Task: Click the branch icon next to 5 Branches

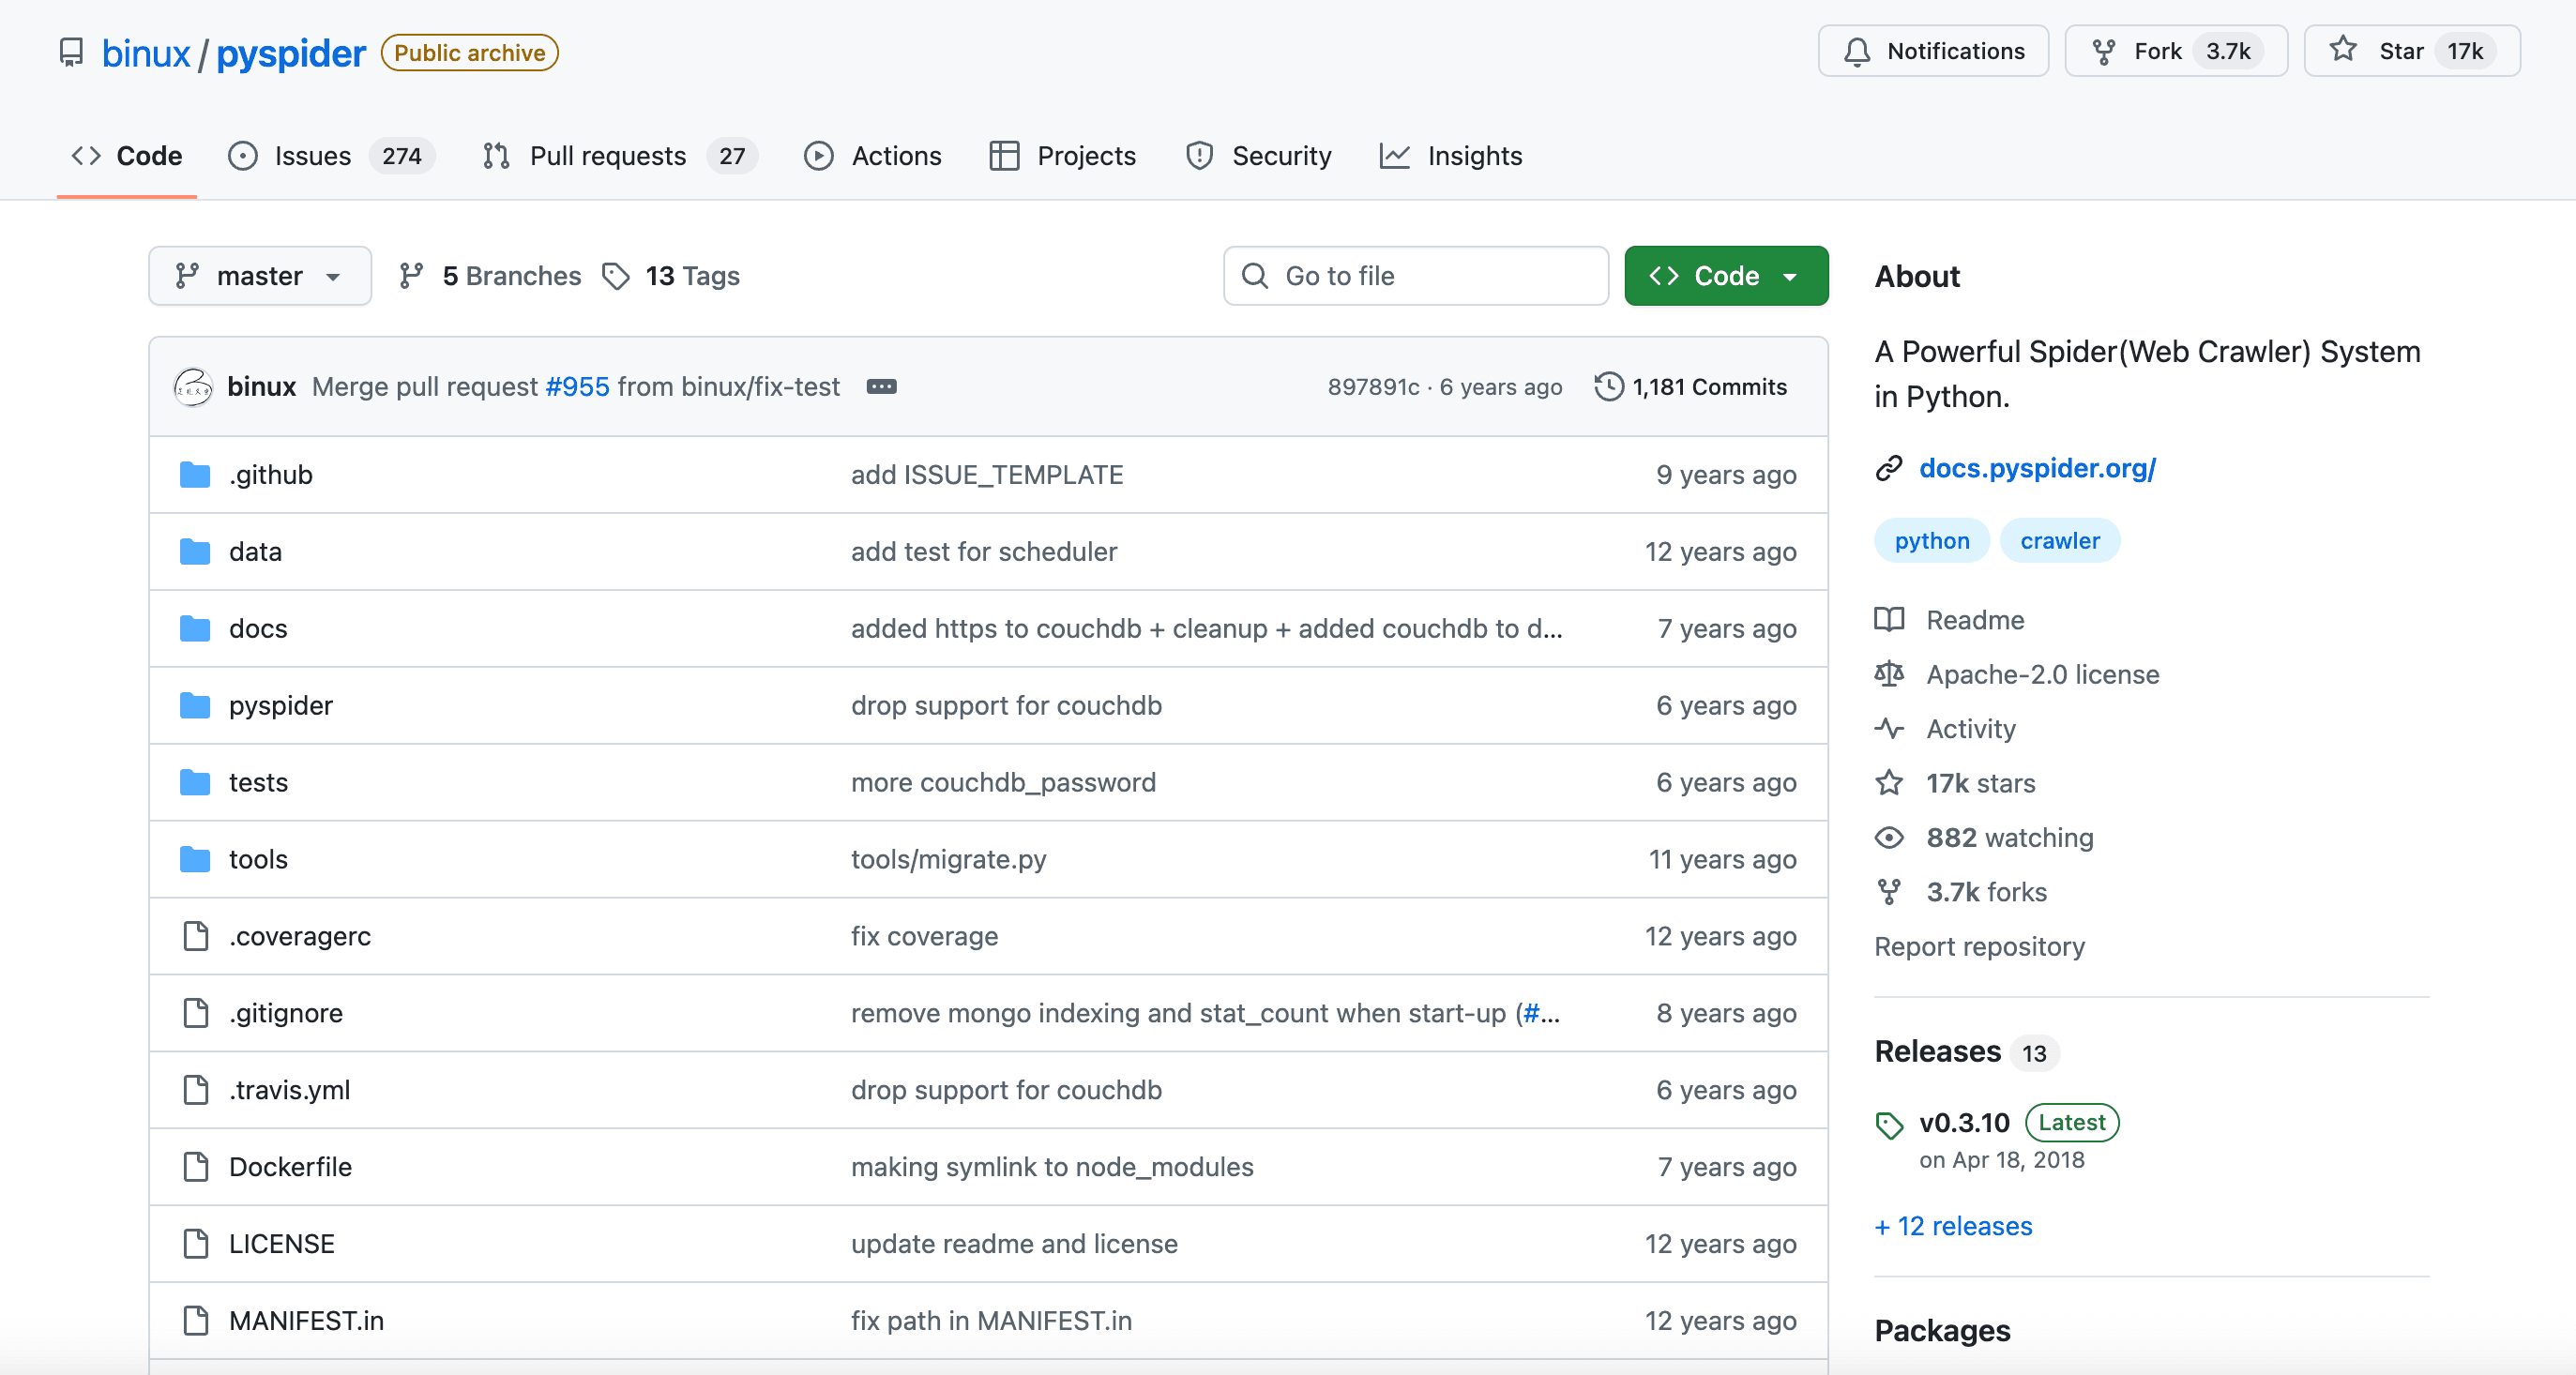Action: tap(412, 276)
